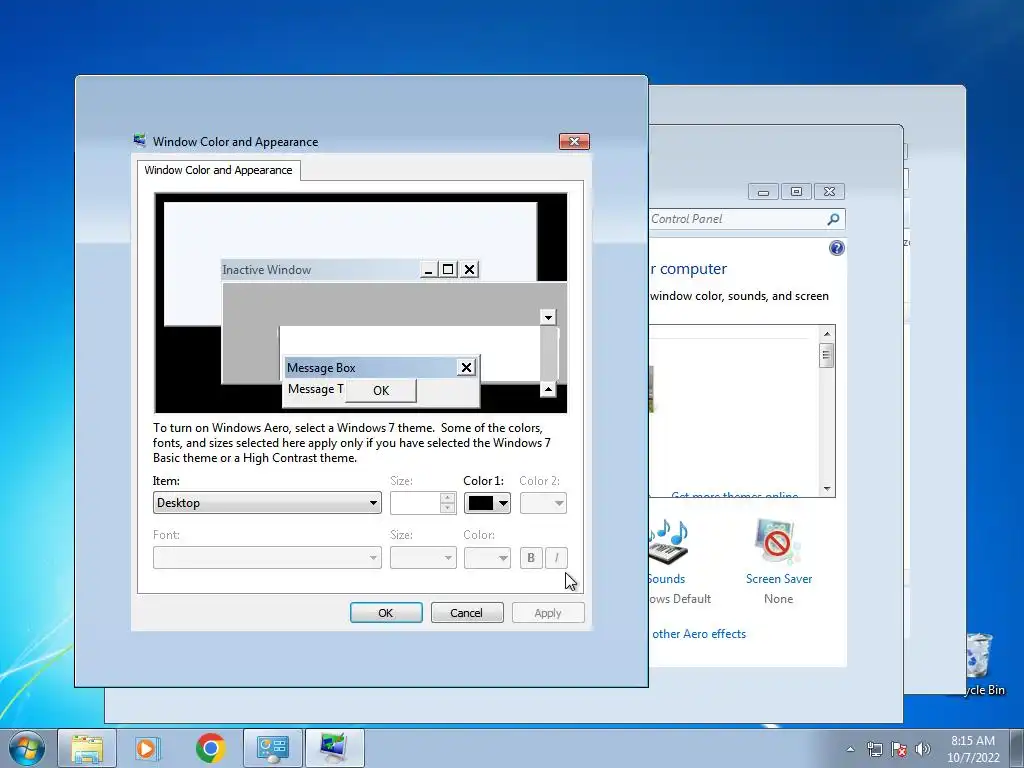Click the preview Inactive Window minimize icon
The width and height of the screenshot is (1024, 768).
(x=428, y=269)
